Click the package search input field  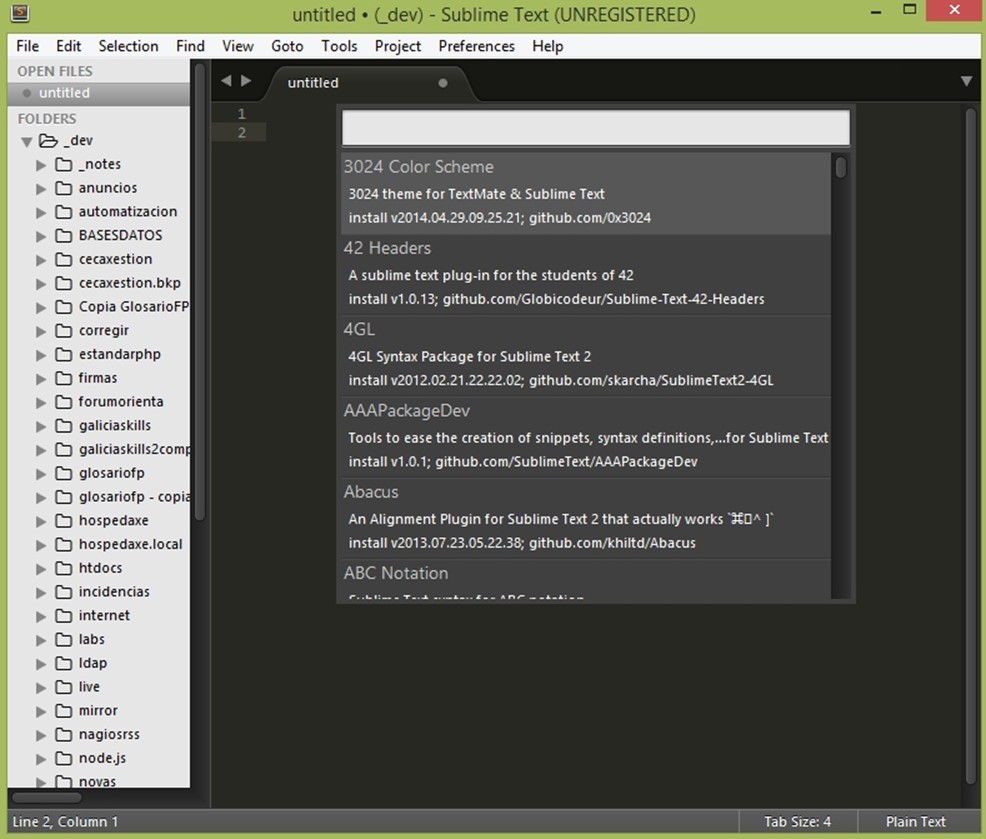595,128
